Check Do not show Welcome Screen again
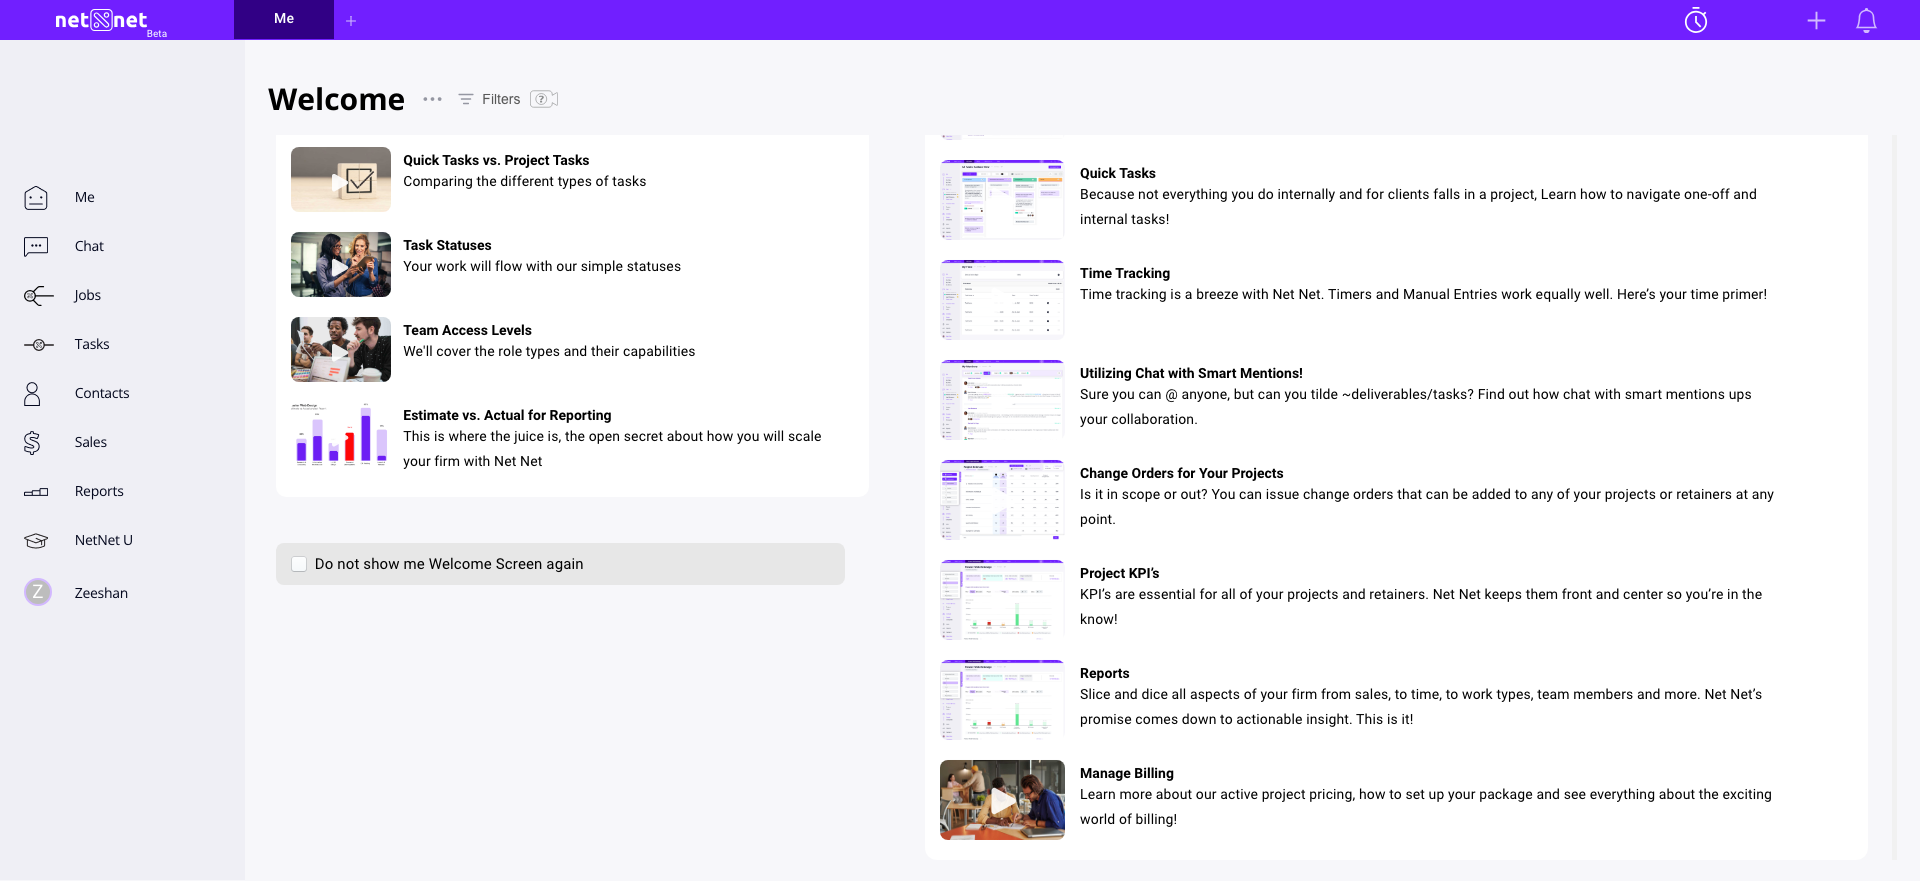Screen dimensions: 1920x881 pos(299,564)
